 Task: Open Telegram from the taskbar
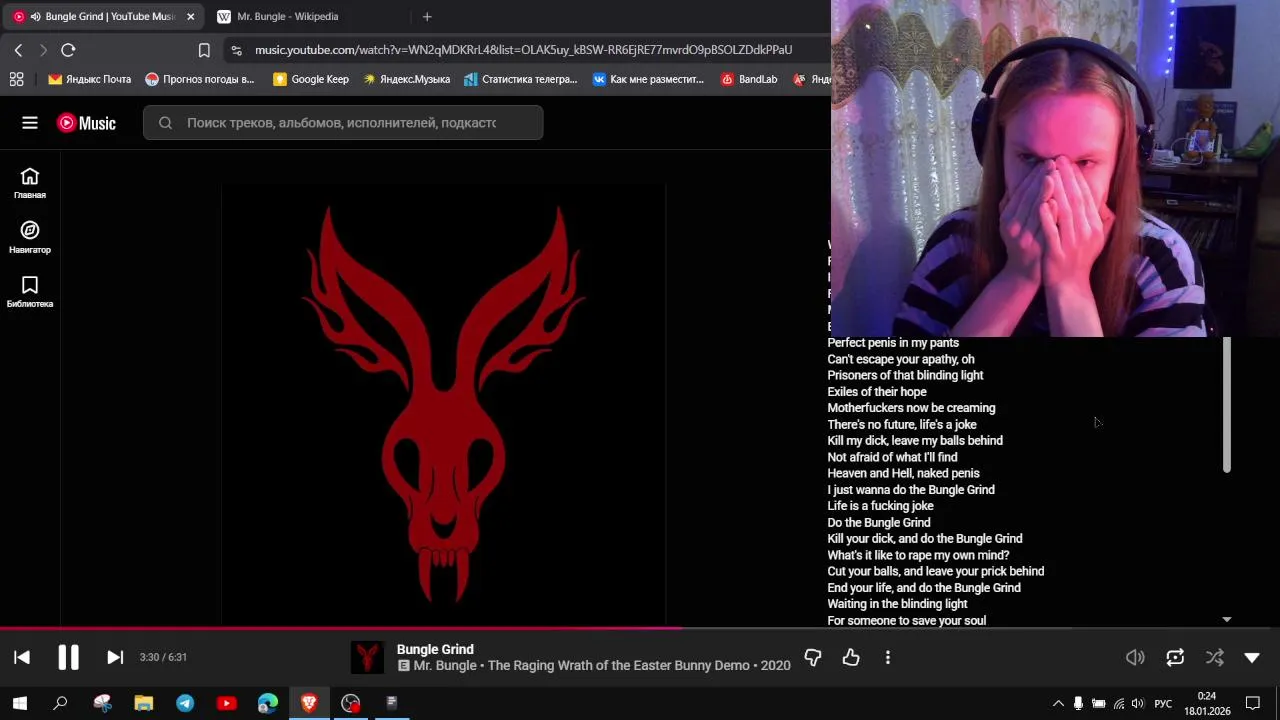(185, 703)
